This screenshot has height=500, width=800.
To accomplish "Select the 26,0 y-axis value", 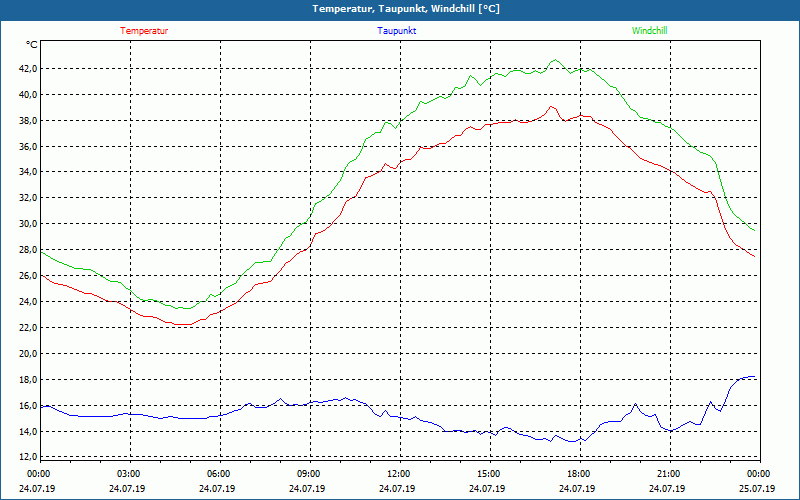I will coord(27,276).
